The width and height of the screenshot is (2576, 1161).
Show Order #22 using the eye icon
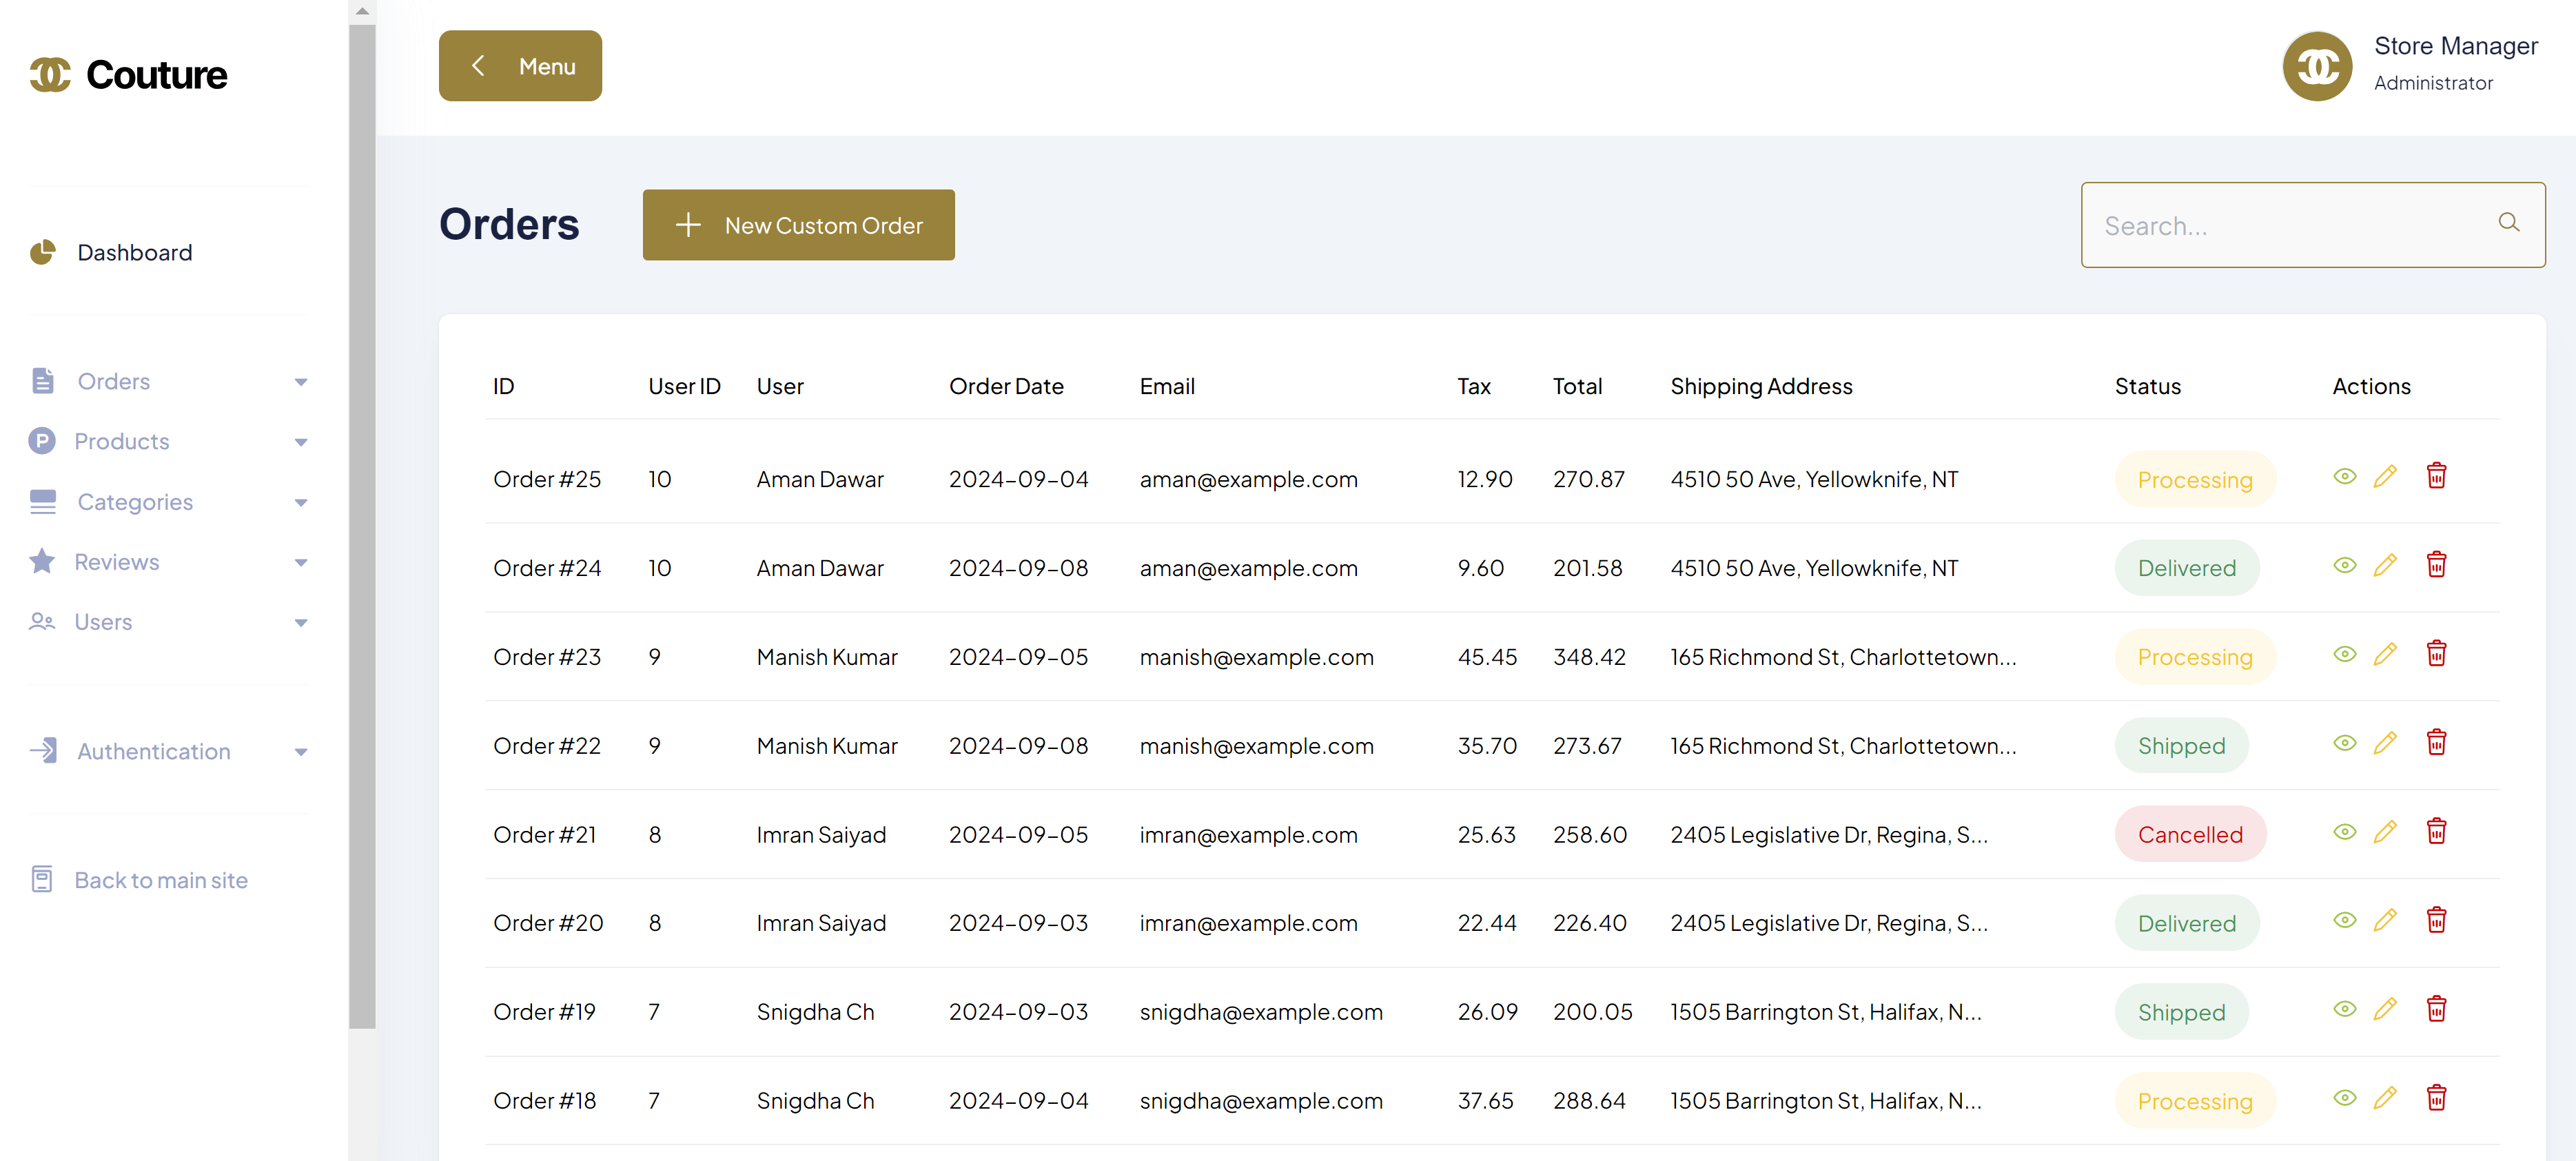pyautogui.click(x=2344, y=742)
